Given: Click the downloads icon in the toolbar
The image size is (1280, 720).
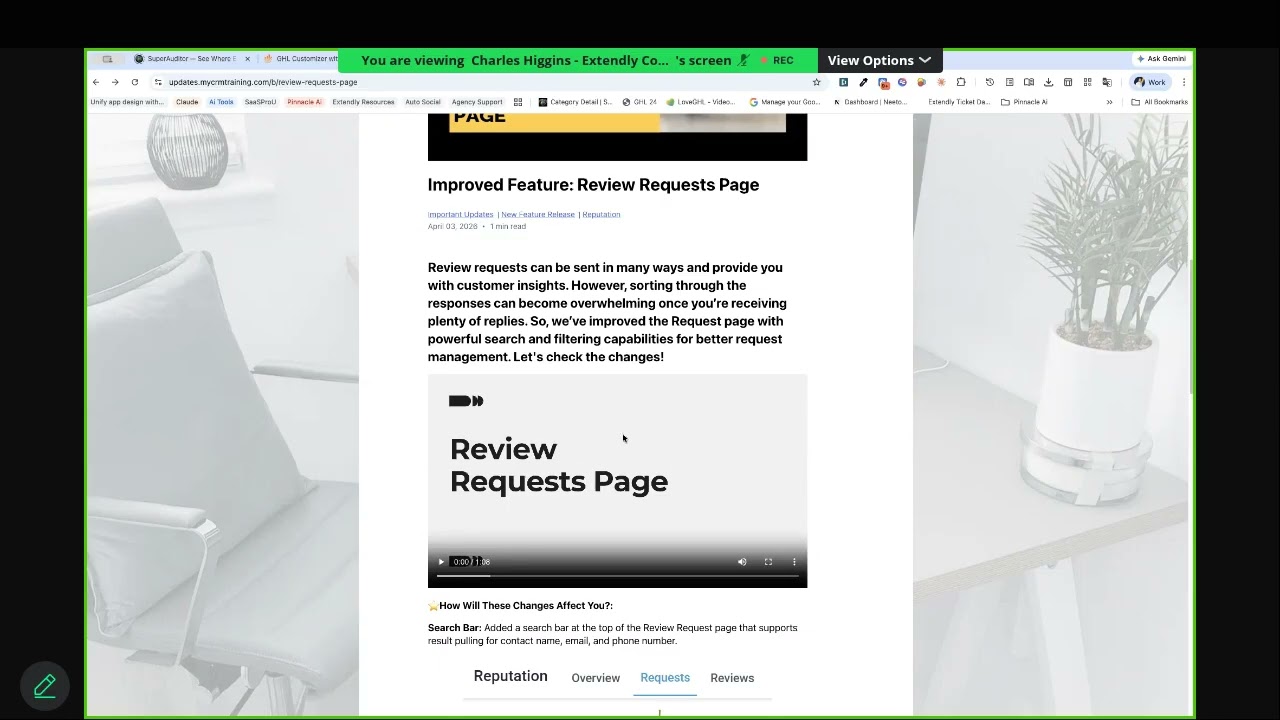Looking at the screenshot, I should pyautogui.click(x=1048, y=82).
